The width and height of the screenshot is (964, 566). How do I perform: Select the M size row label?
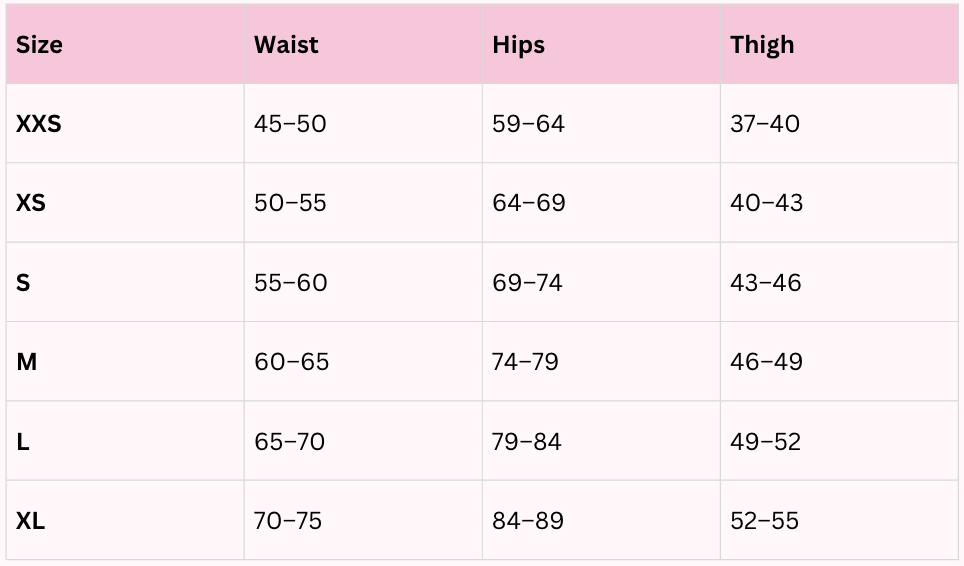[x=27, y=362]
